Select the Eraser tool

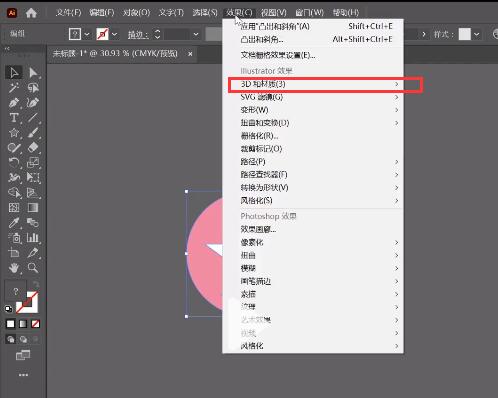[x=33, y=148]
